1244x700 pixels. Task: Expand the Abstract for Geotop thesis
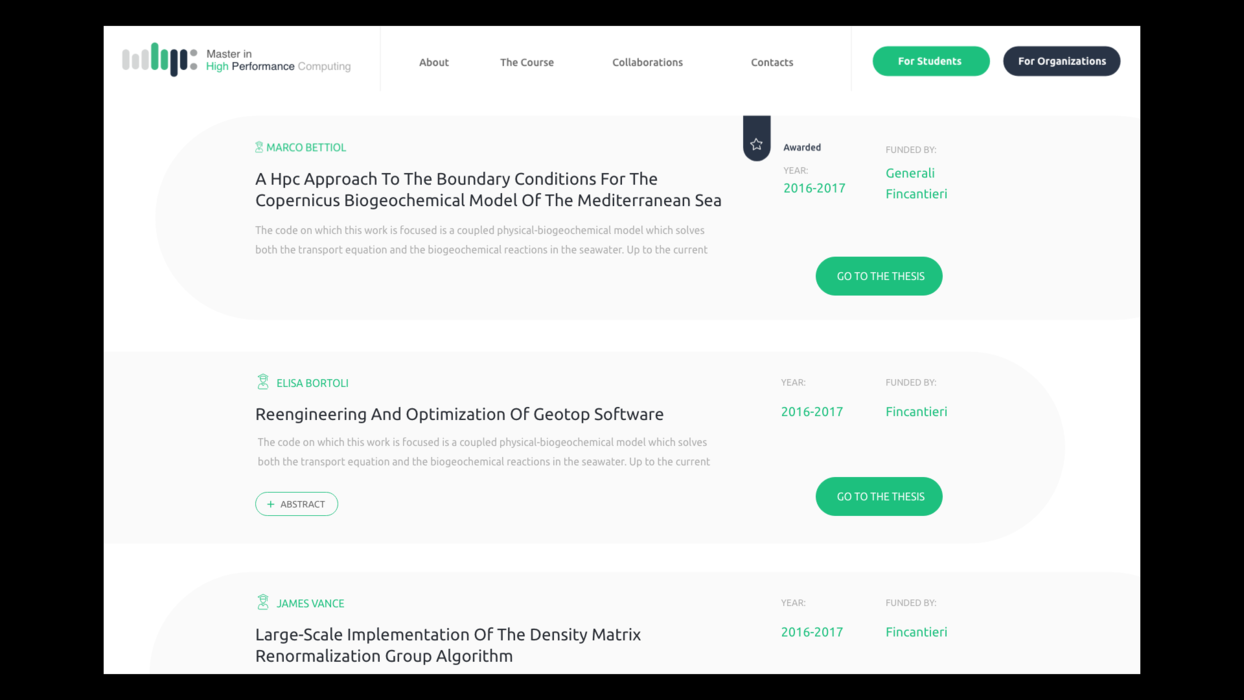[x=296, y=504]
